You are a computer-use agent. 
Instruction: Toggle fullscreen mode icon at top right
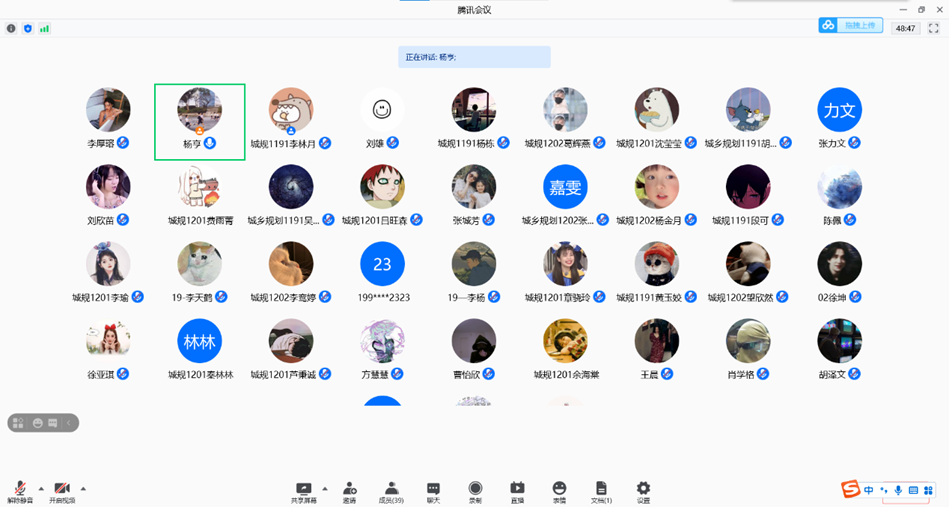(x=934, y=28)
